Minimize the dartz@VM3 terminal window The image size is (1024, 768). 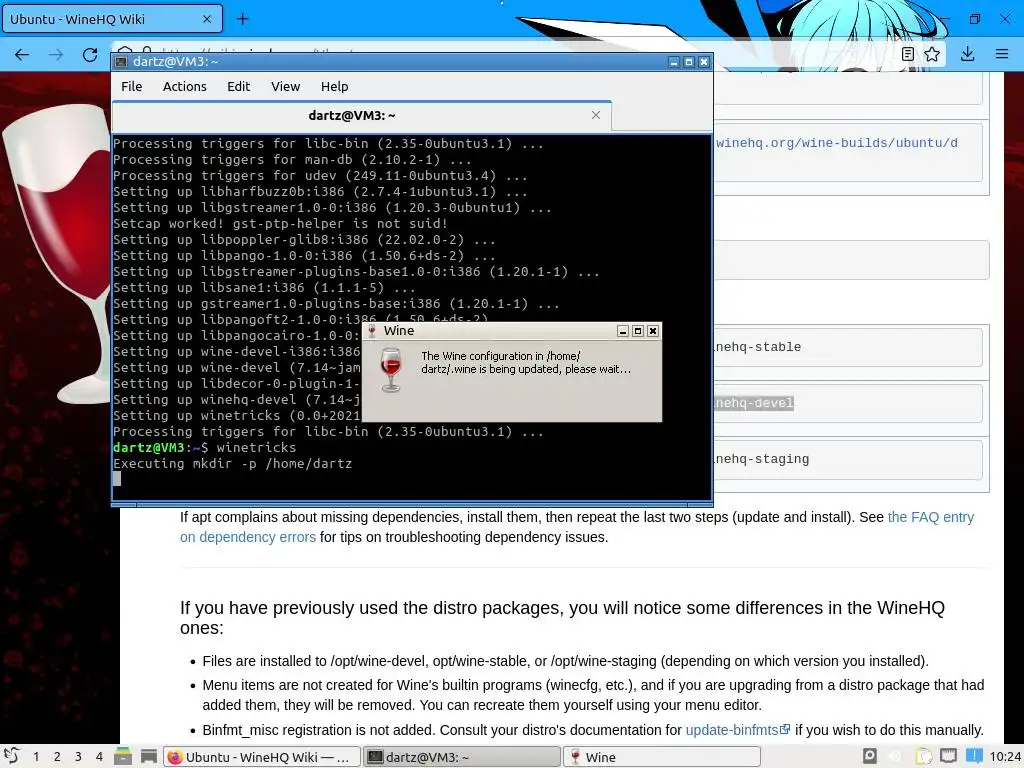point(674,62)
